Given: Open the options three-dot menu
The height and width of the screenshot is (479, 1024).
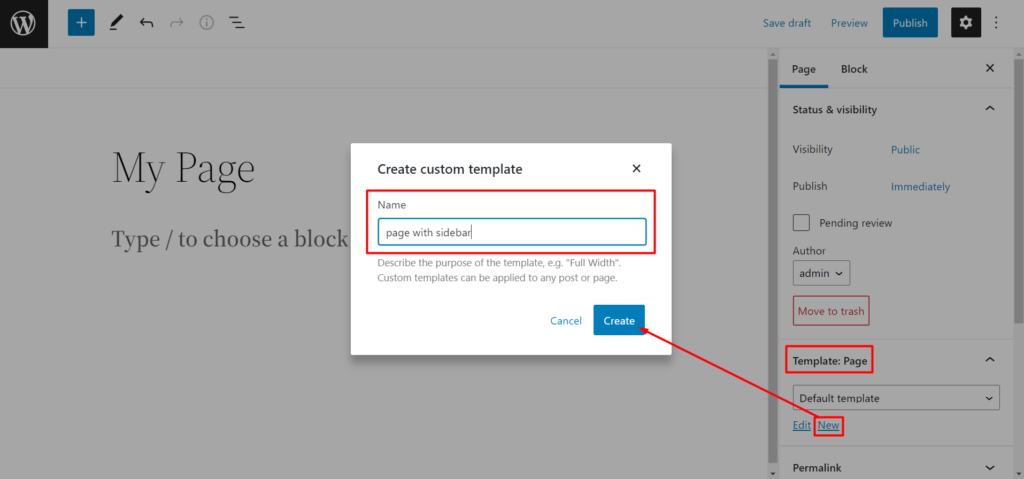Looking at the screenshot, I should coord(996,23).
